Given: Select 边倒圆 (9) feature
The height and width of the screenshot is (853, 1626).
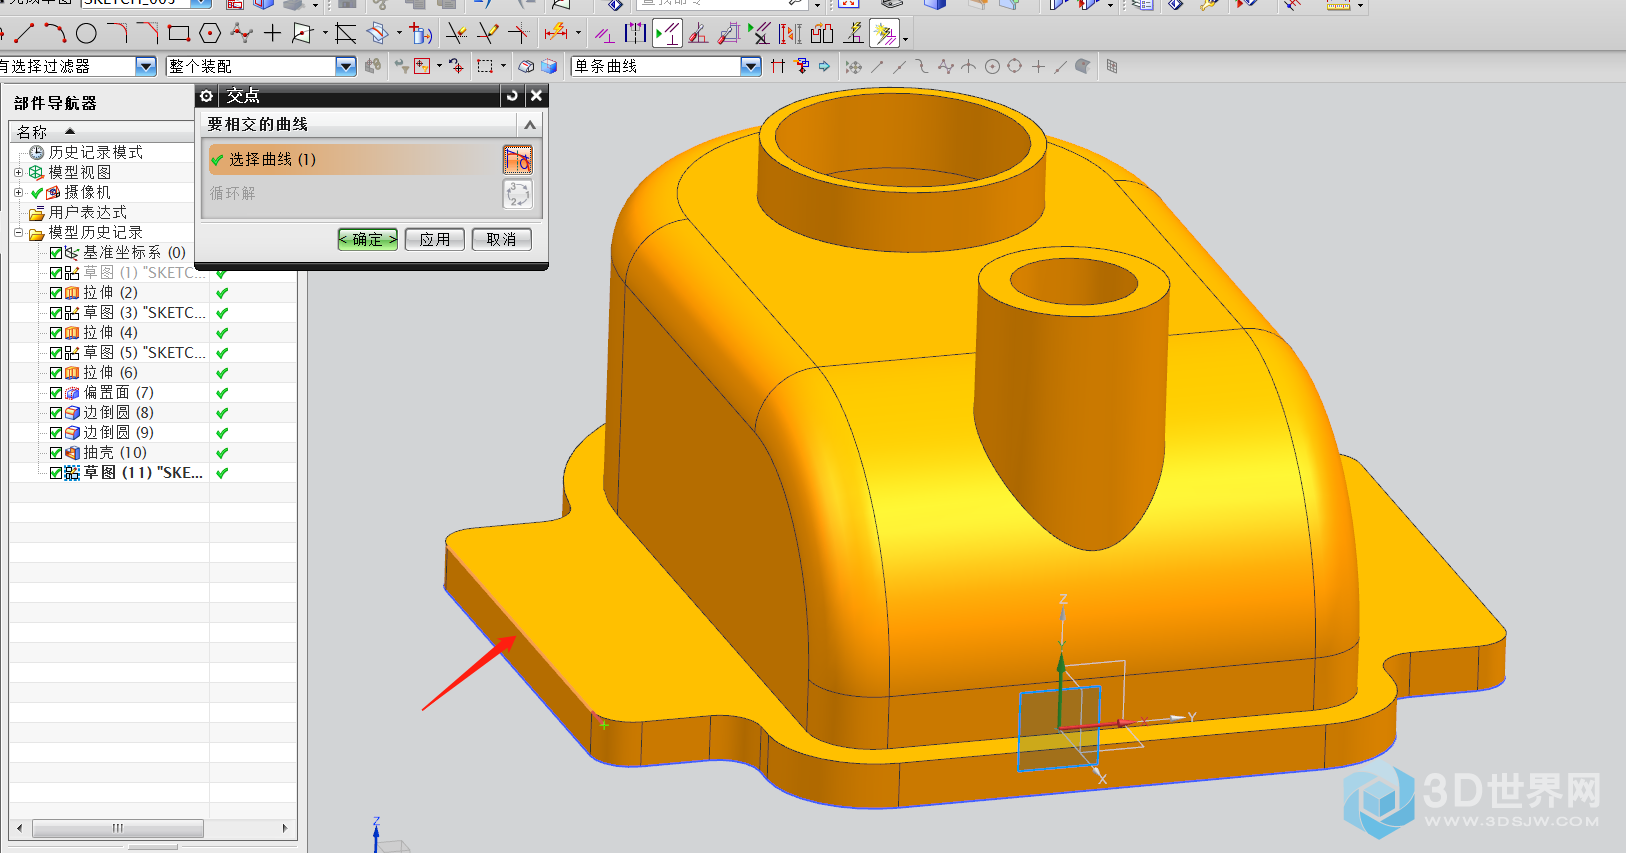Looking at the screenshot, I should [x=118, y=433].
